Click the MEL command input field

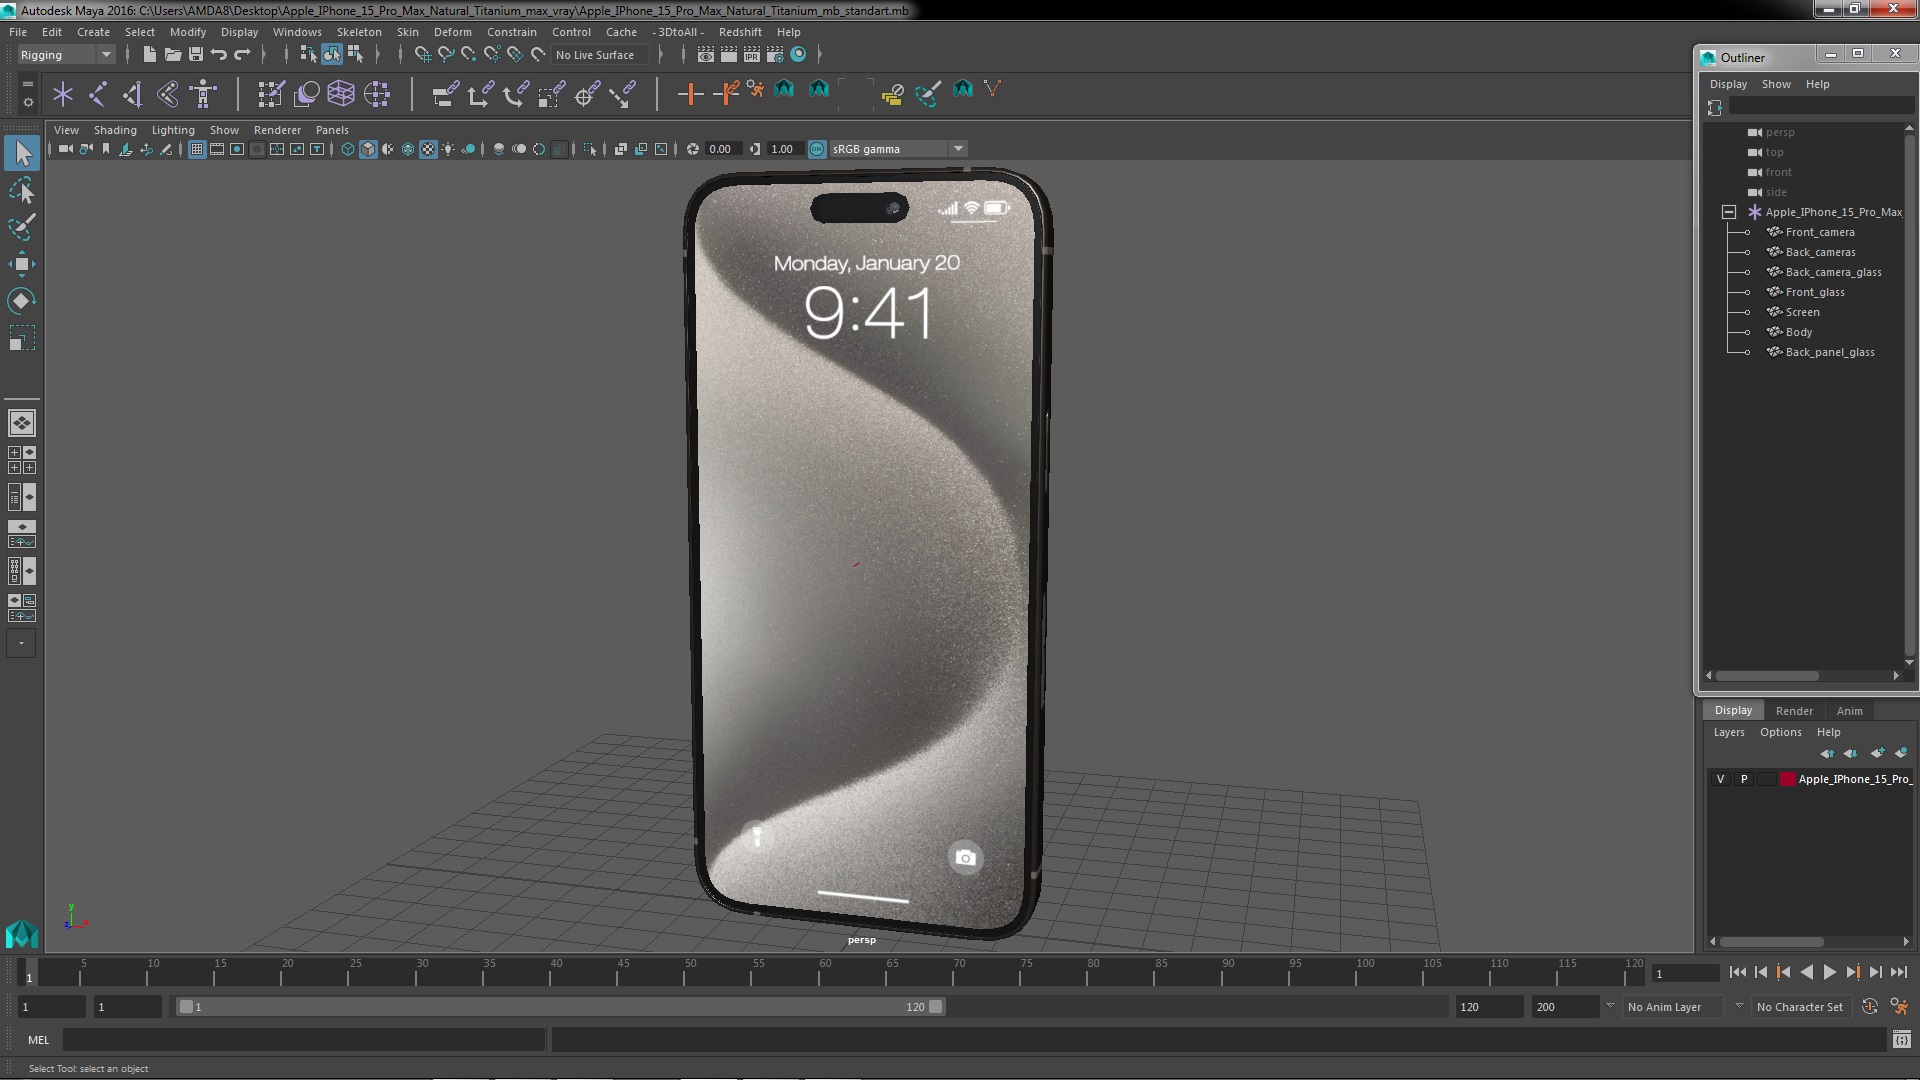click(304, 1040)
